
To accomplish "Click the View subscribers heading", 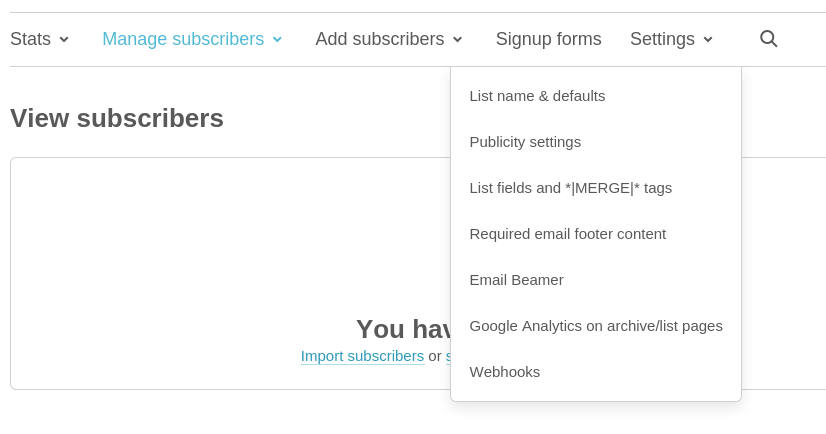I will tap(117, 118).
